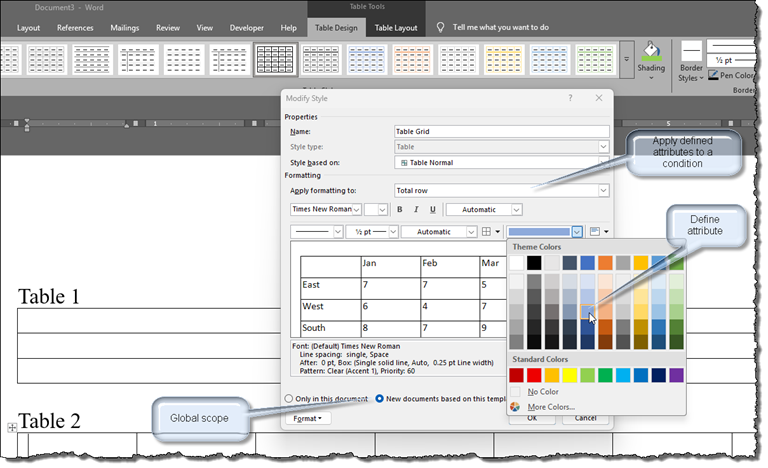Select 'New documents based on this template' option

point(379,399)
